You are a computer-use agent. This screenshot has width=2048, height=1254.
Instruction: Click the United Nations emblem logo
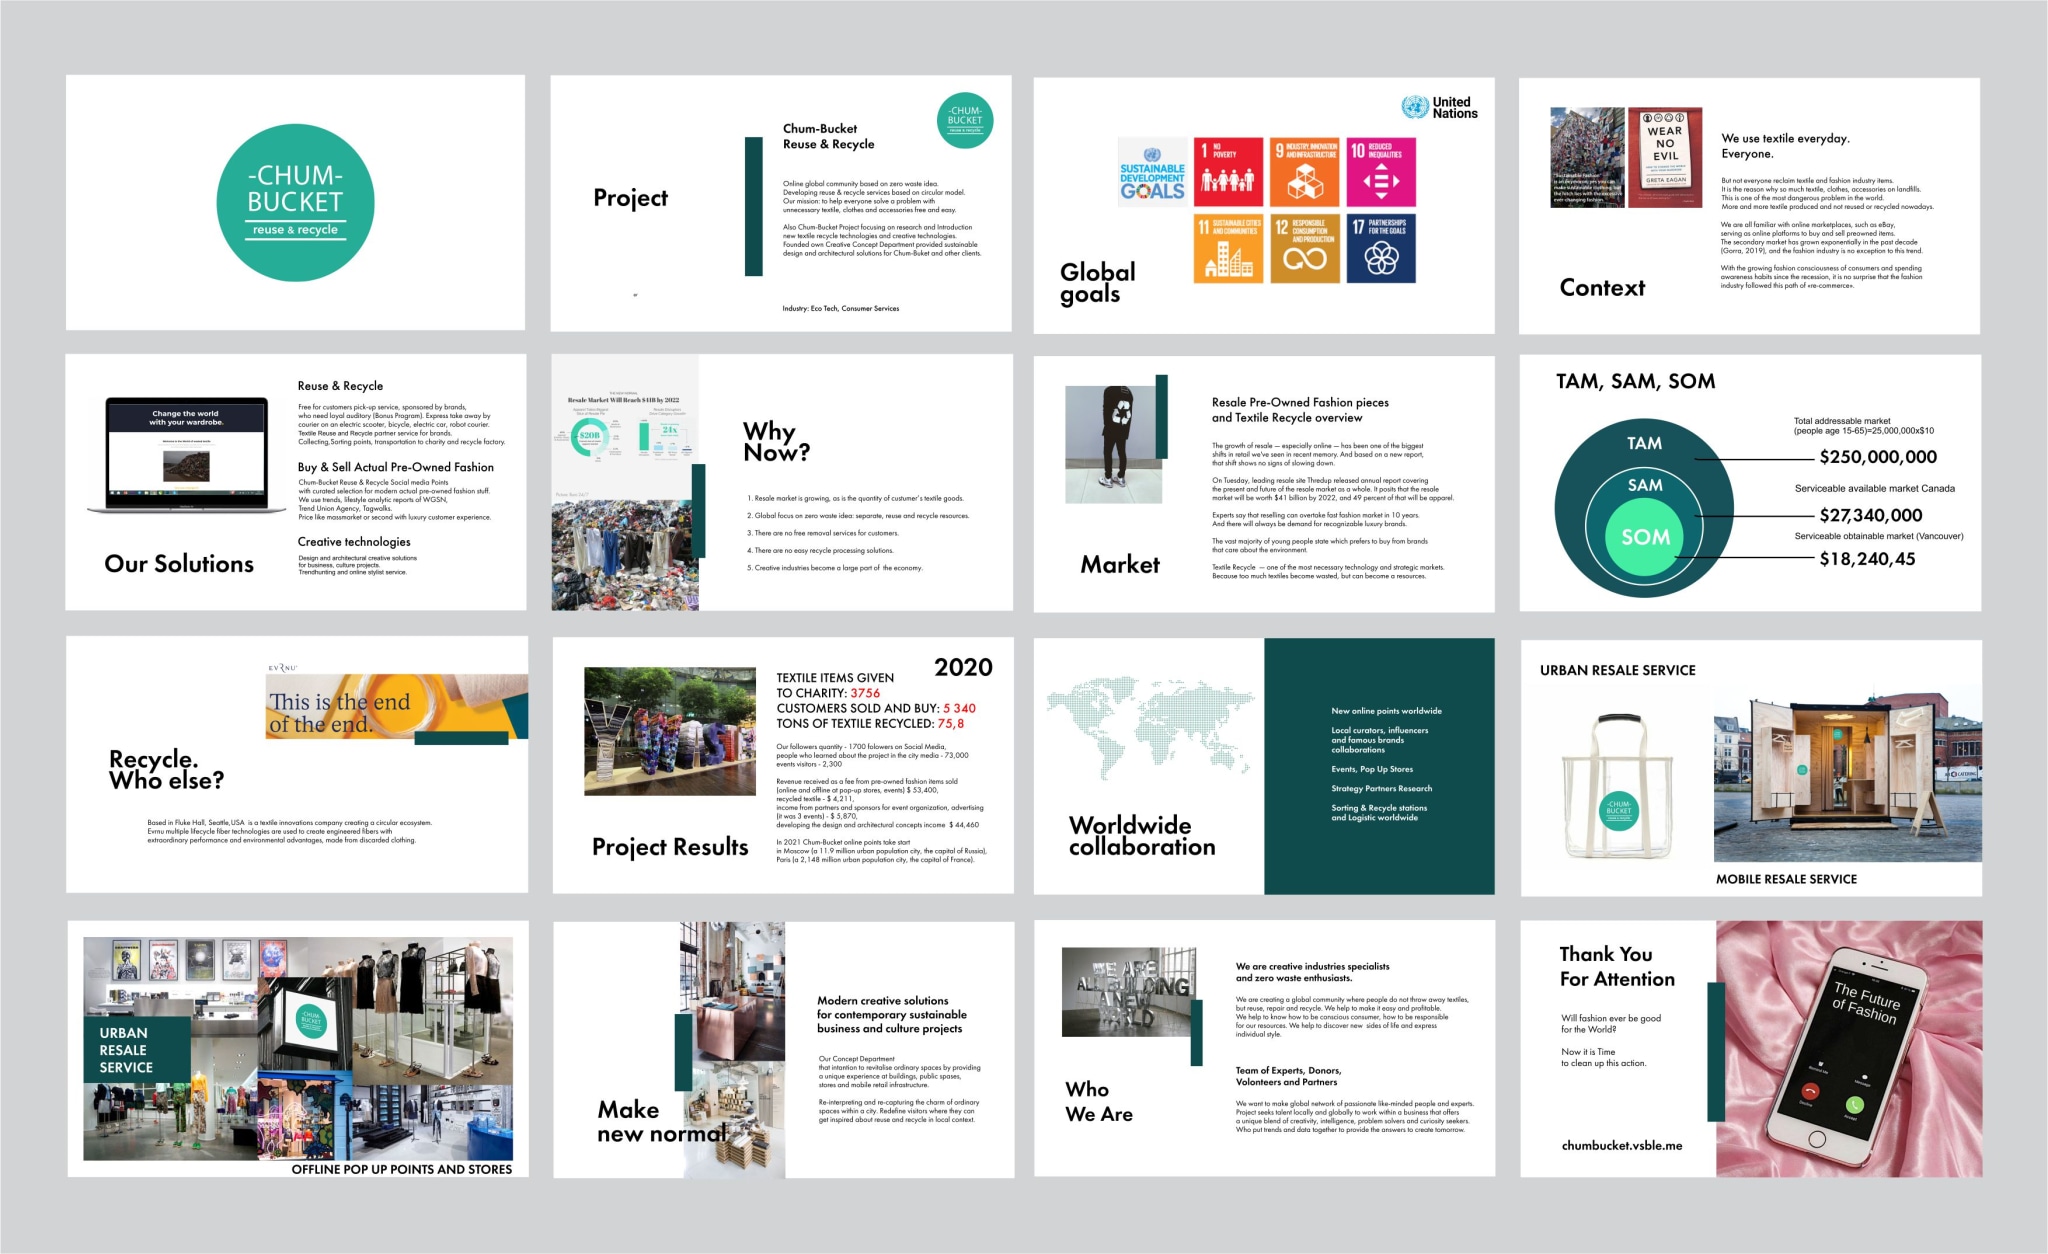tap(1415, 107)
